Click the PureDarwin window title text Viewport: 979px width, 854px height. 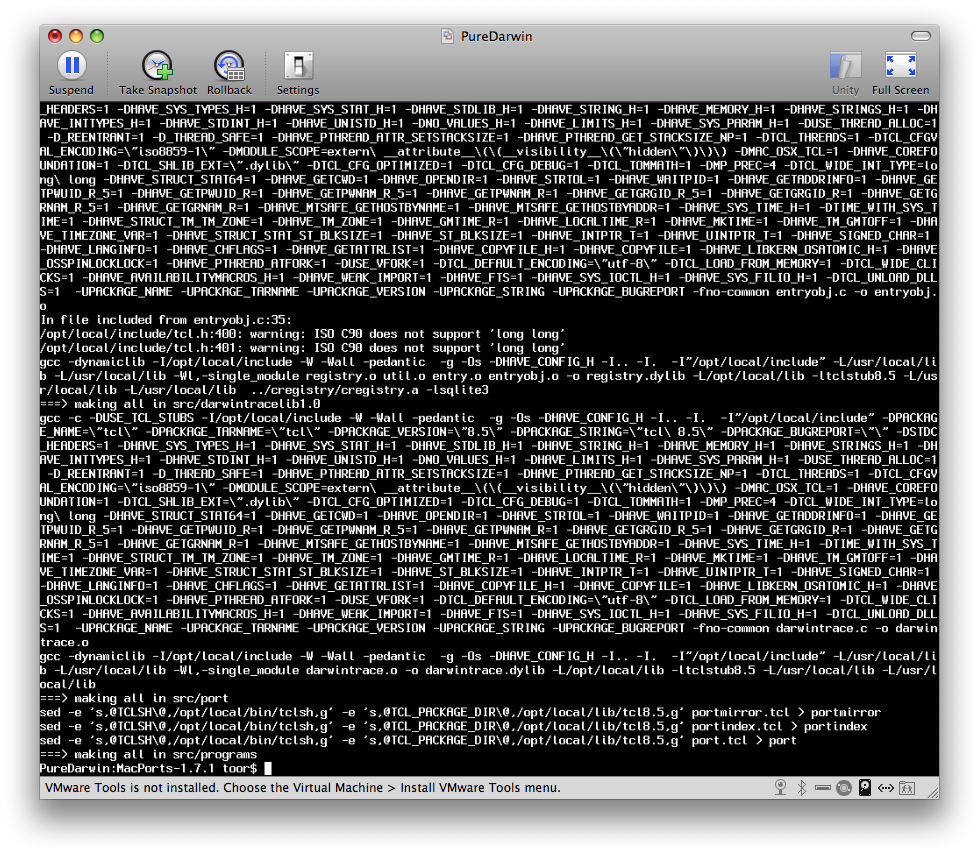[x=496, y=36]
